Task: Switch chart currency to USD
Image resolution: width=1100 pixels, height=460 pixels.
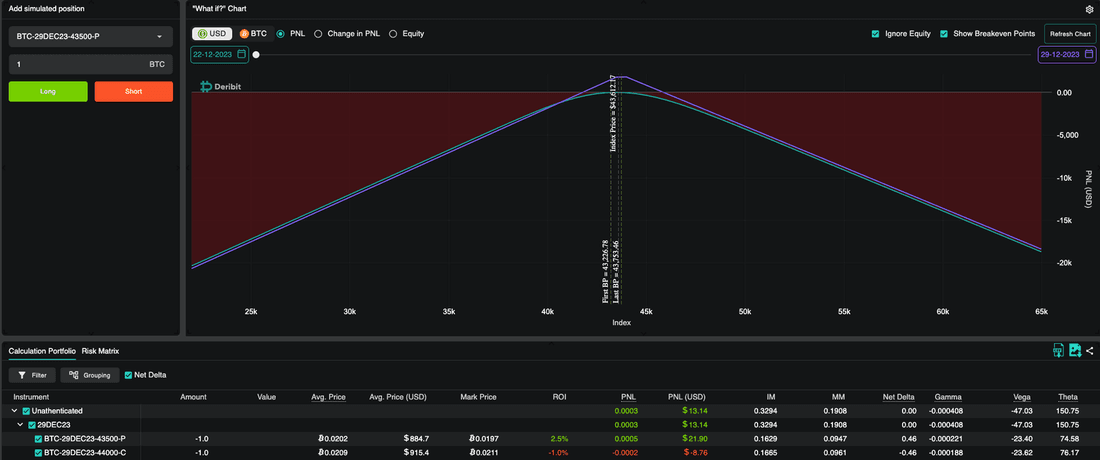Action: coord(213,34)
